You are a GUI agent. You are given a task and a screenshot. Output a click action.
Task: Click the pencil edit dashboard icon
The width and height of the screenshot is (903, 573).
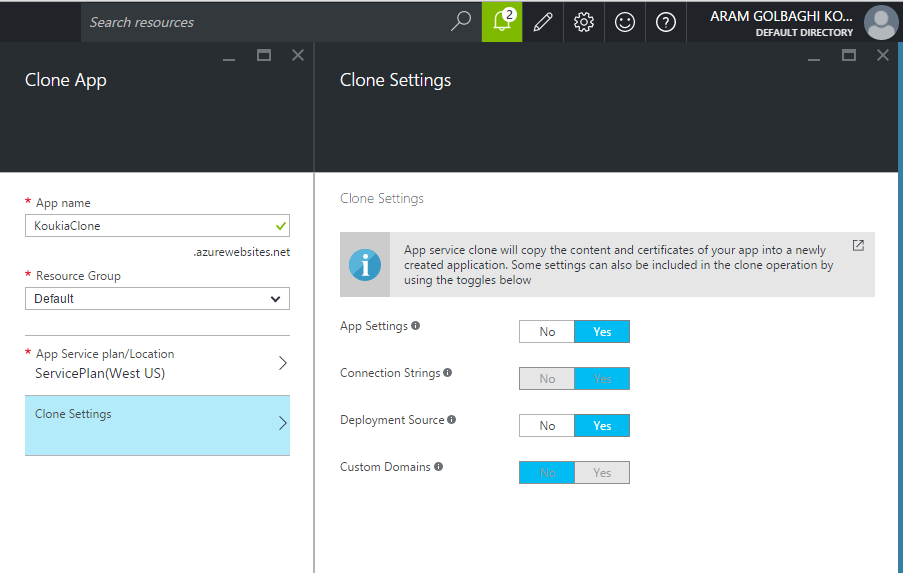(543, 22)
